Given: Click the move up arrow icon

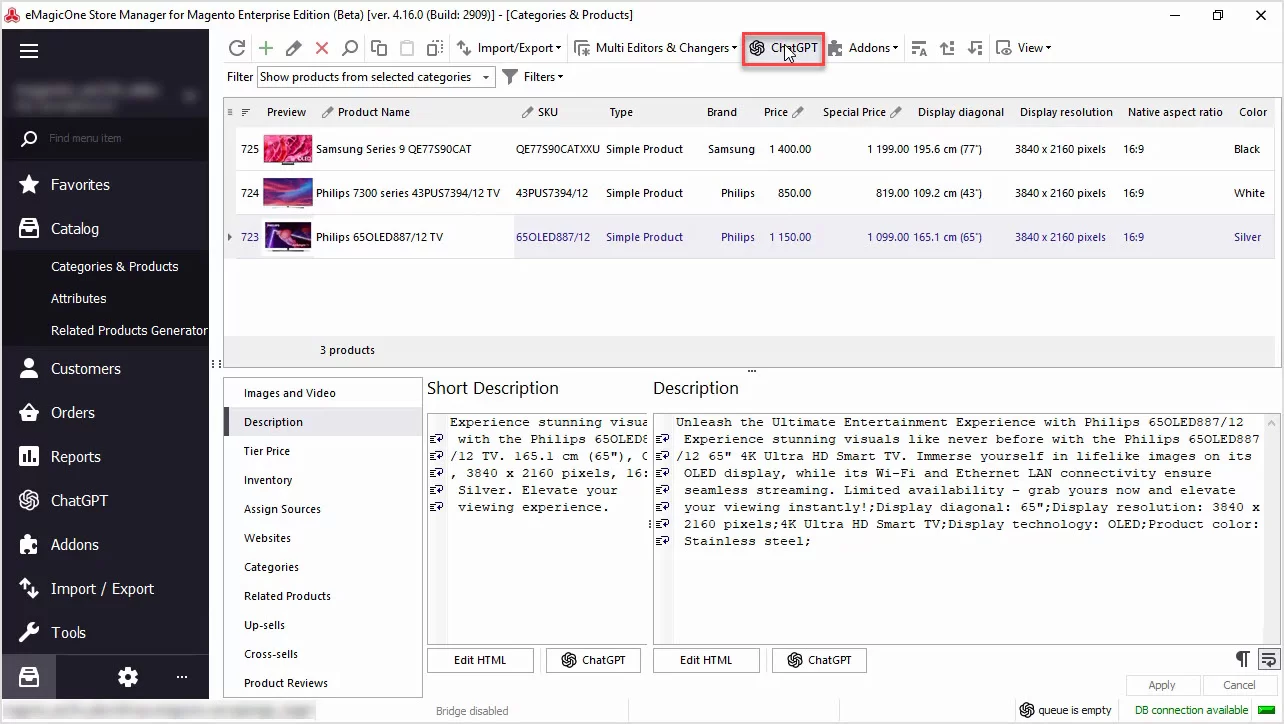Looking at the screenshot, I should (x=947, y=48).
